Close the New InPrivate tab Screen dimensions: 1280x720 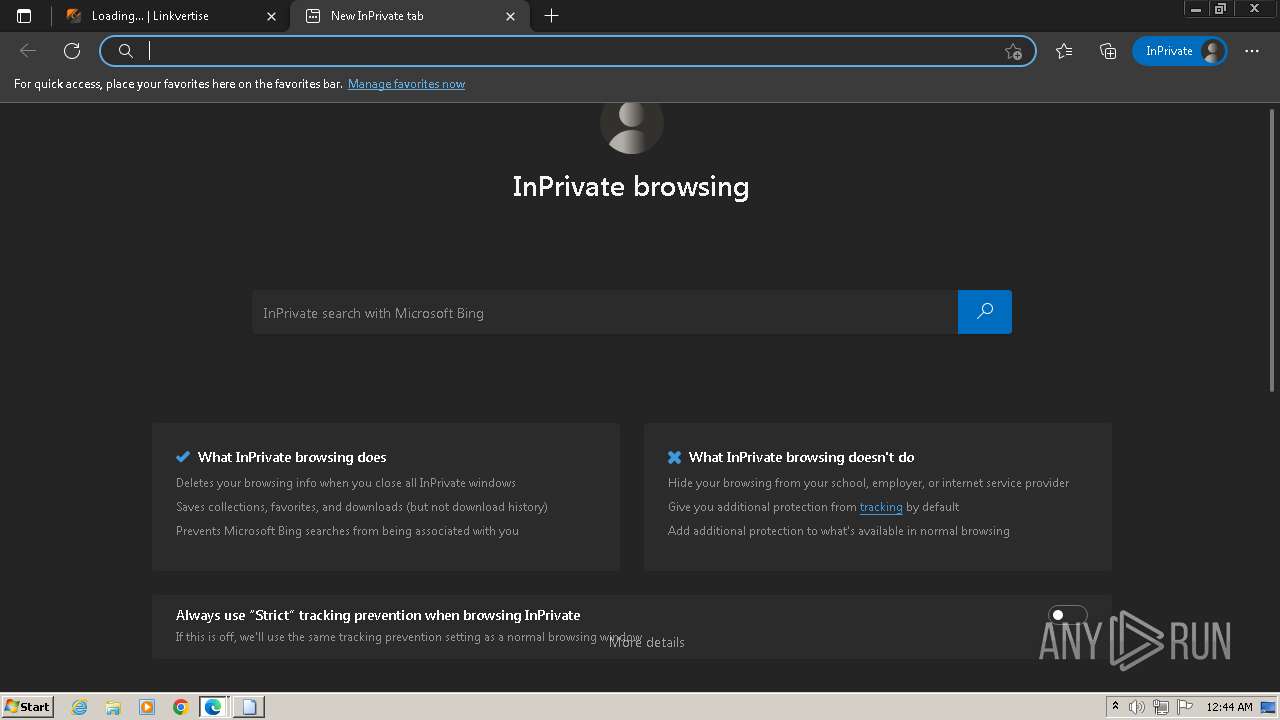click(511, 16)
